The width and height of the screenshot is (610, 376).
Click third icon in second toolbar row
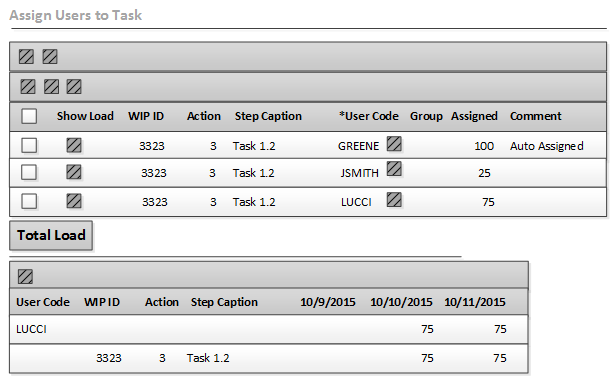click(74, 86)
